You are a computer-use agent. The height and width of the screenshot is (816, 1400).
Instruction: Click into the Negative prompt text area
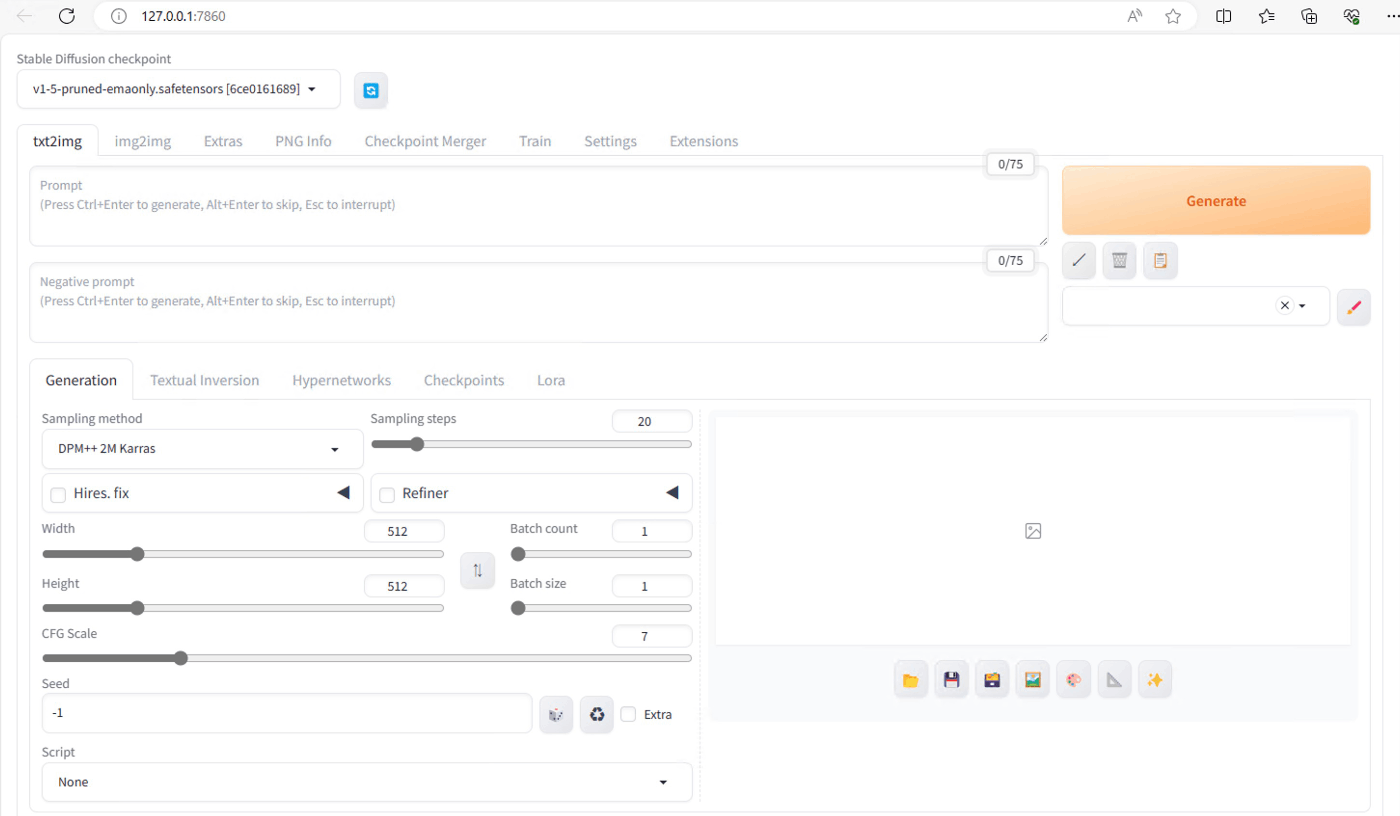click(539, 303)
